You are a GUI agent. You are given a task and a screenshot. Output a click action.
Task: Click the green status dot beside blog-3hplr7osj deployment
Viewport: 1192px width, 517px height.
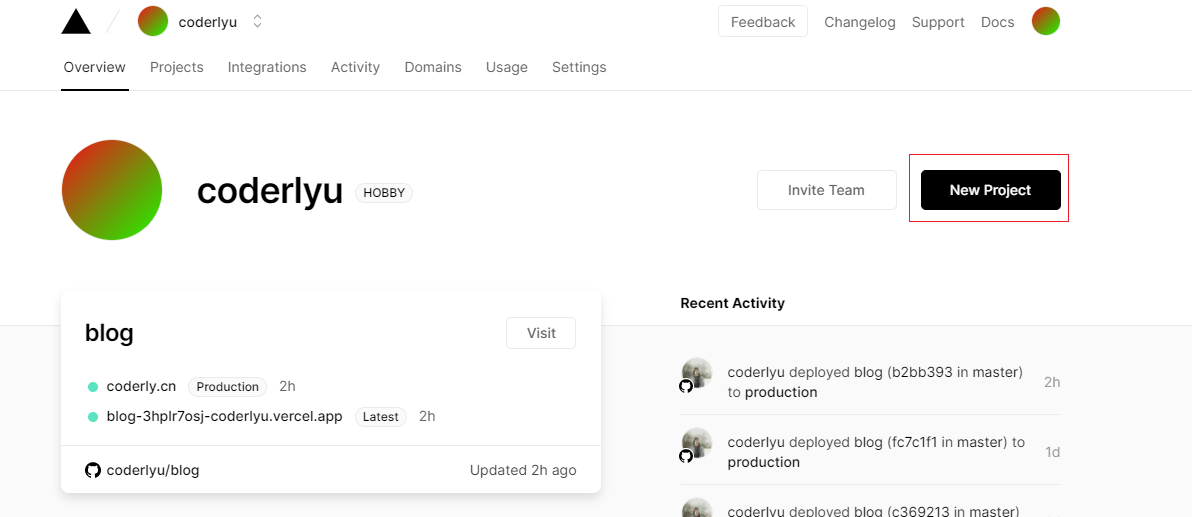93,417
